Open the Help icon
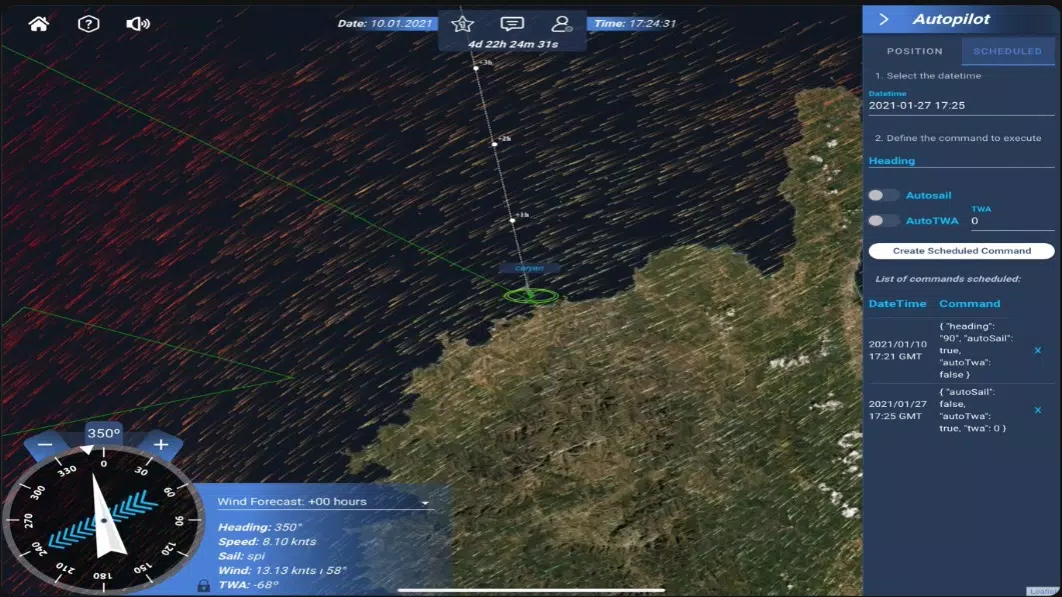The height and width of the screenshot is (597, 1062). coord(88,21)
